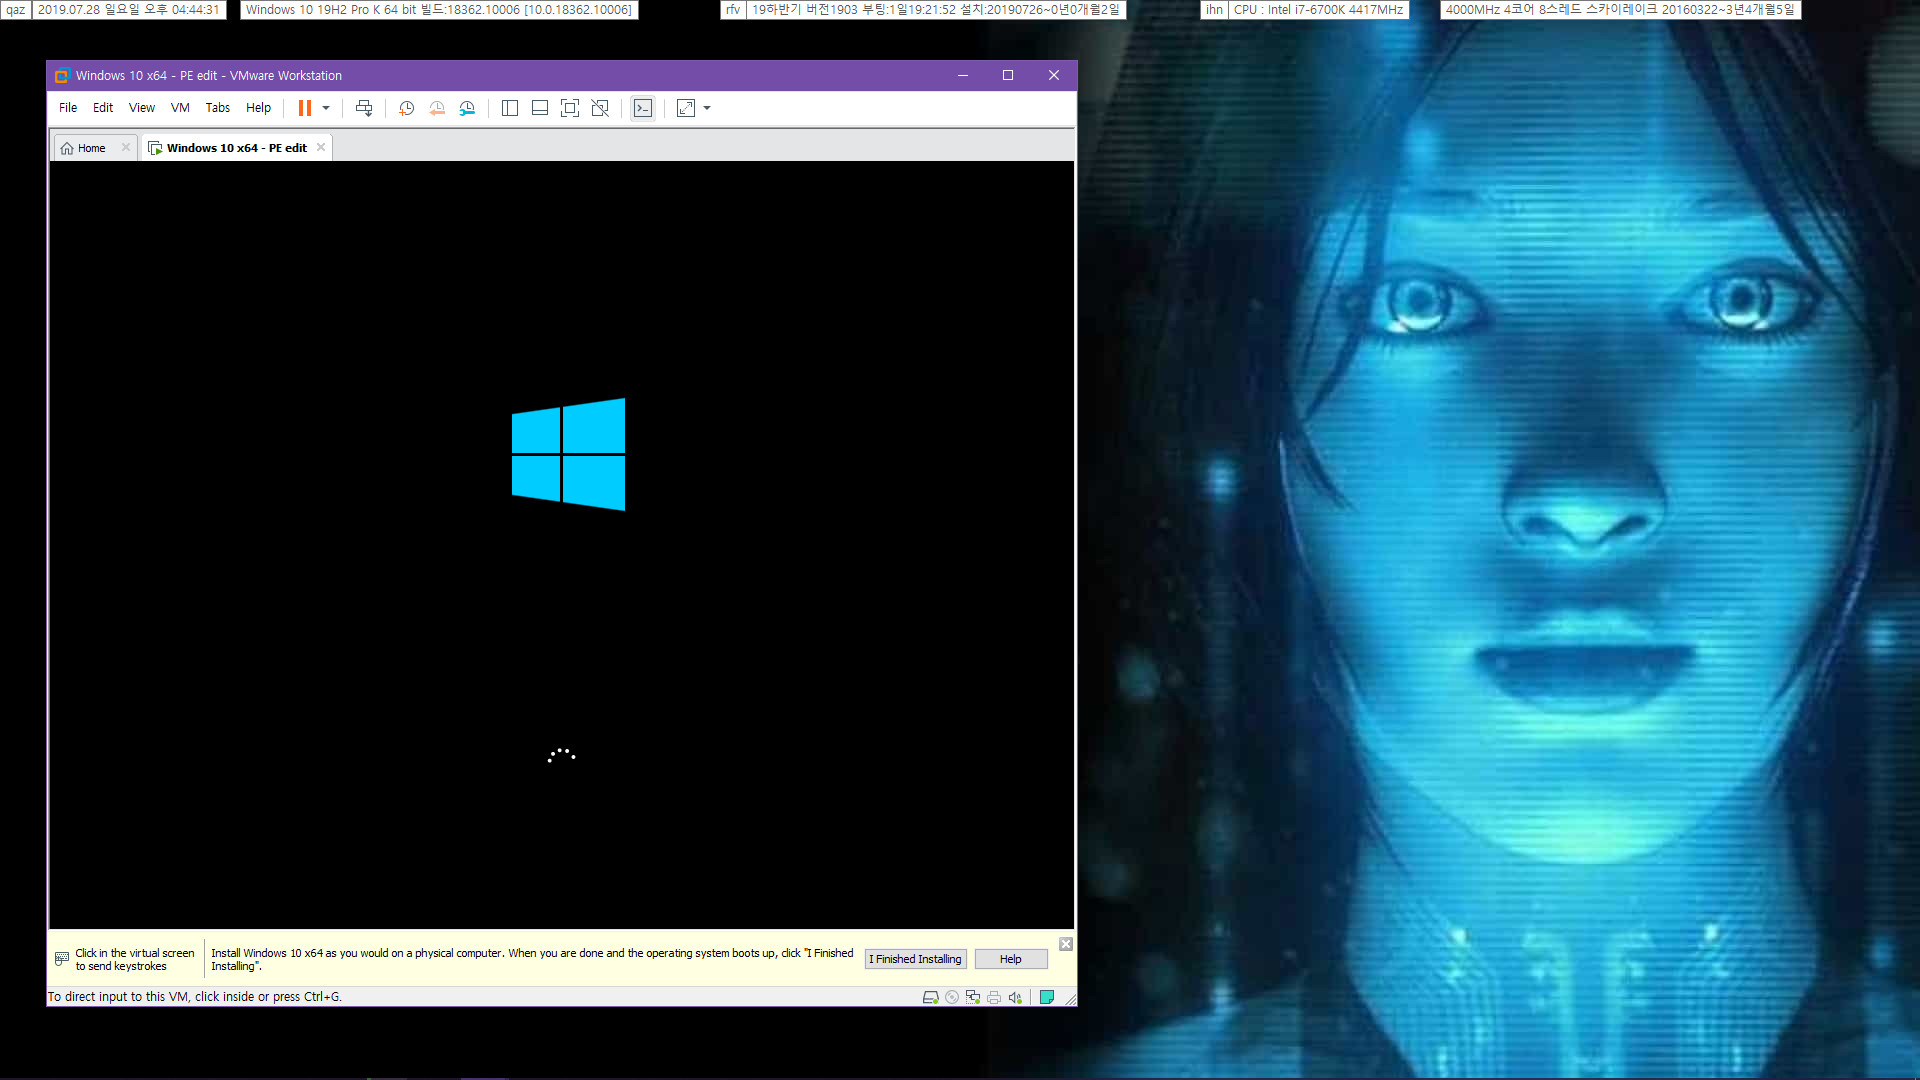This screenshot has width=1920, height=1080.
Task: Toggle the library sidebar view
Action: click(509, 108)
